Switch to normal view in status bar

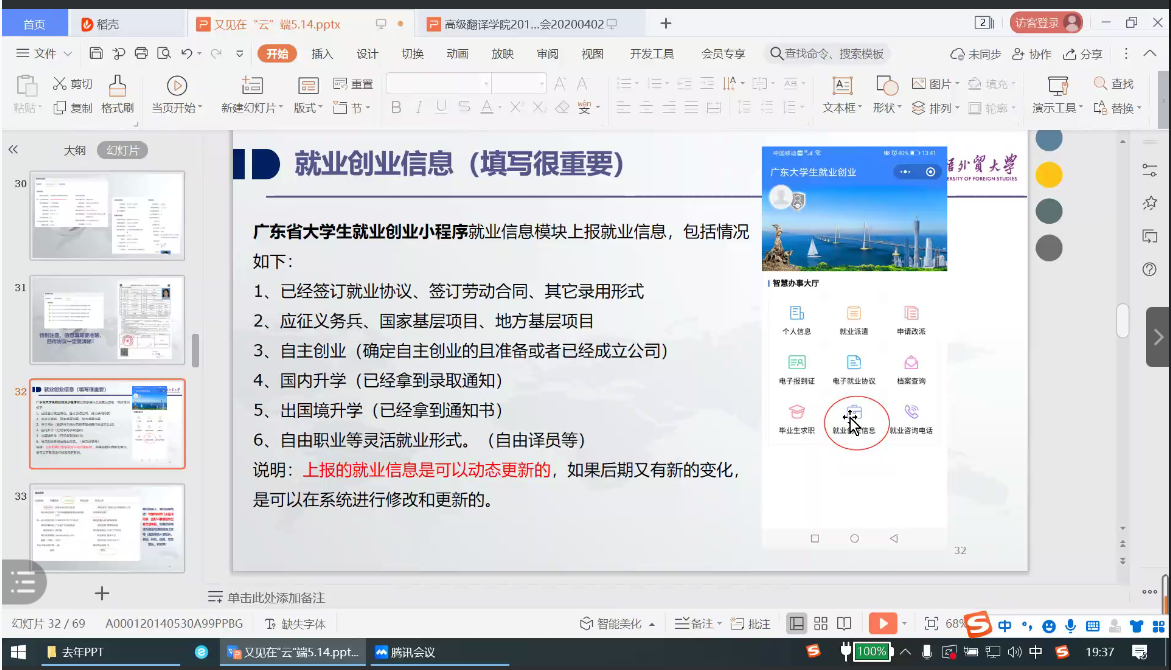[796, 623]
